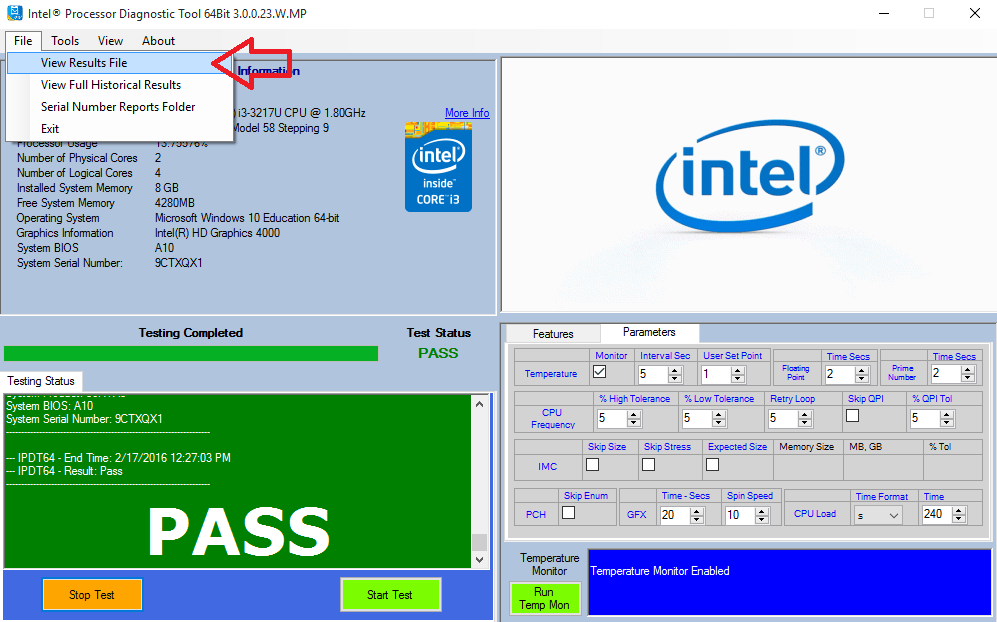Choose Exit from the File menu

(119, 128)
